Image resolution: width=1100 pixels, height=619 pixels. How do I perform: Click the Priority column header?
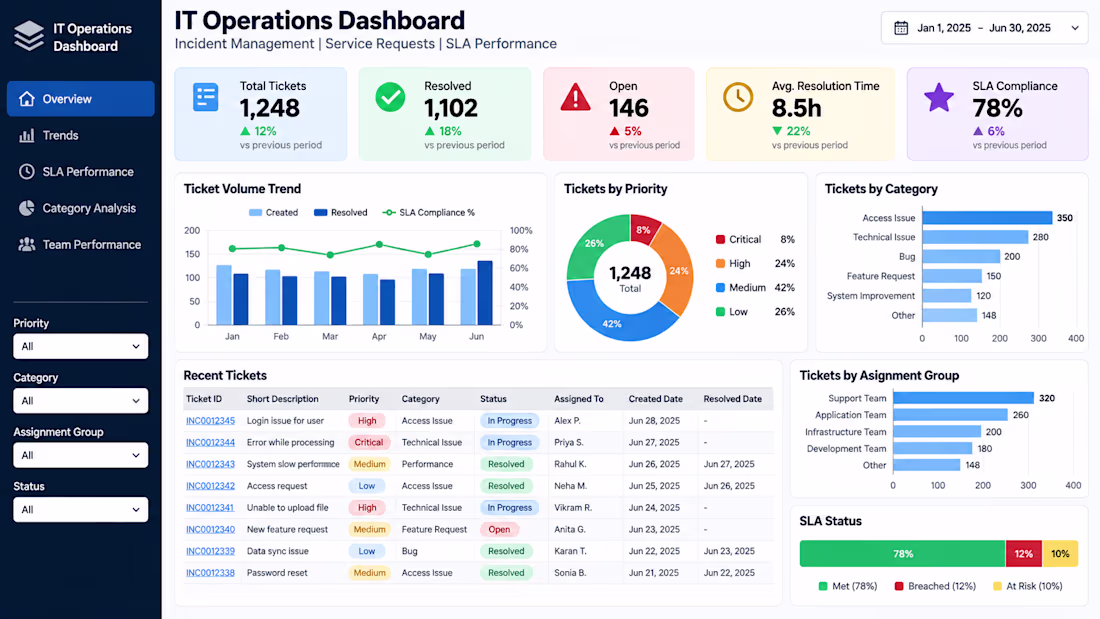click(x=364, y=399)
